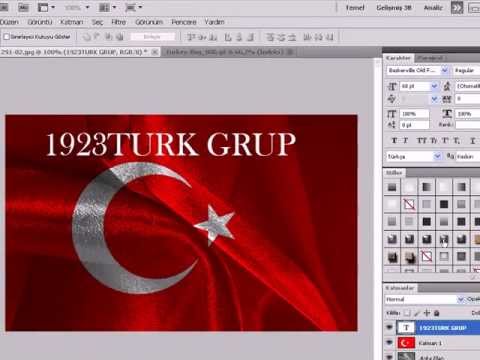
Task: Distribute top edges in options bar
Action: pyautogui.click(x=270, y=37)
